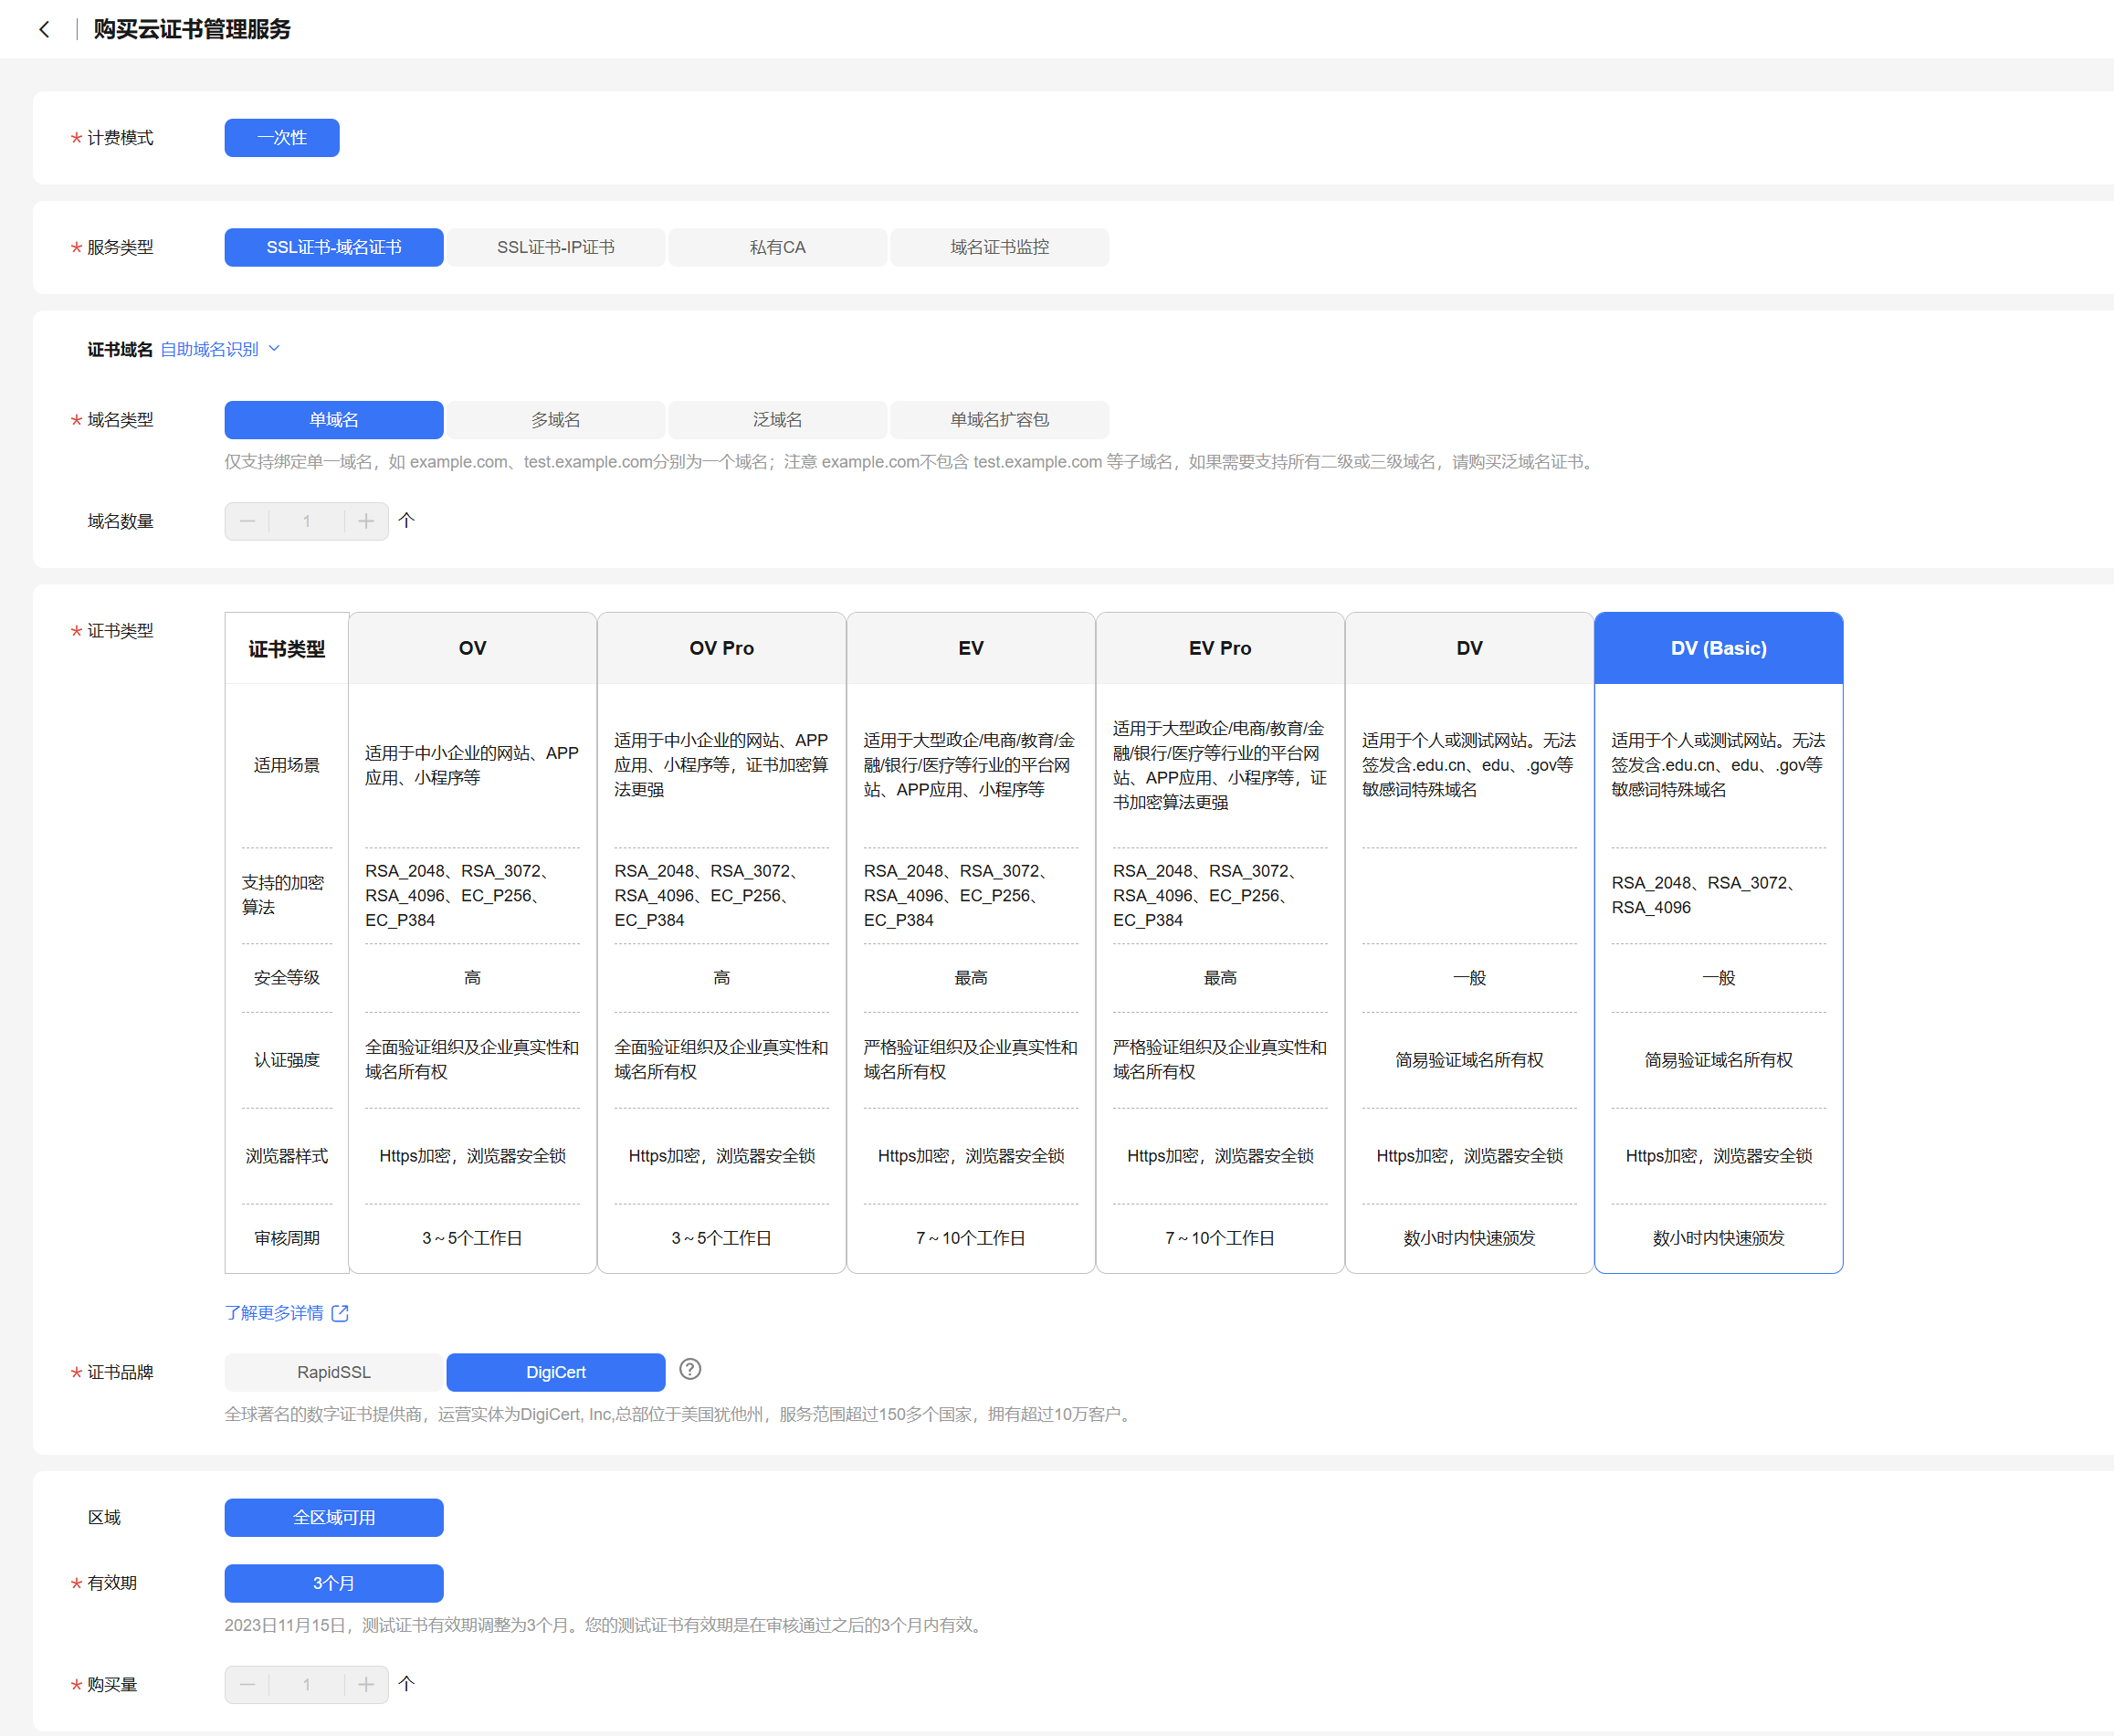
Task: Select the OV Pro certificate column
Action: click(721, 648)
